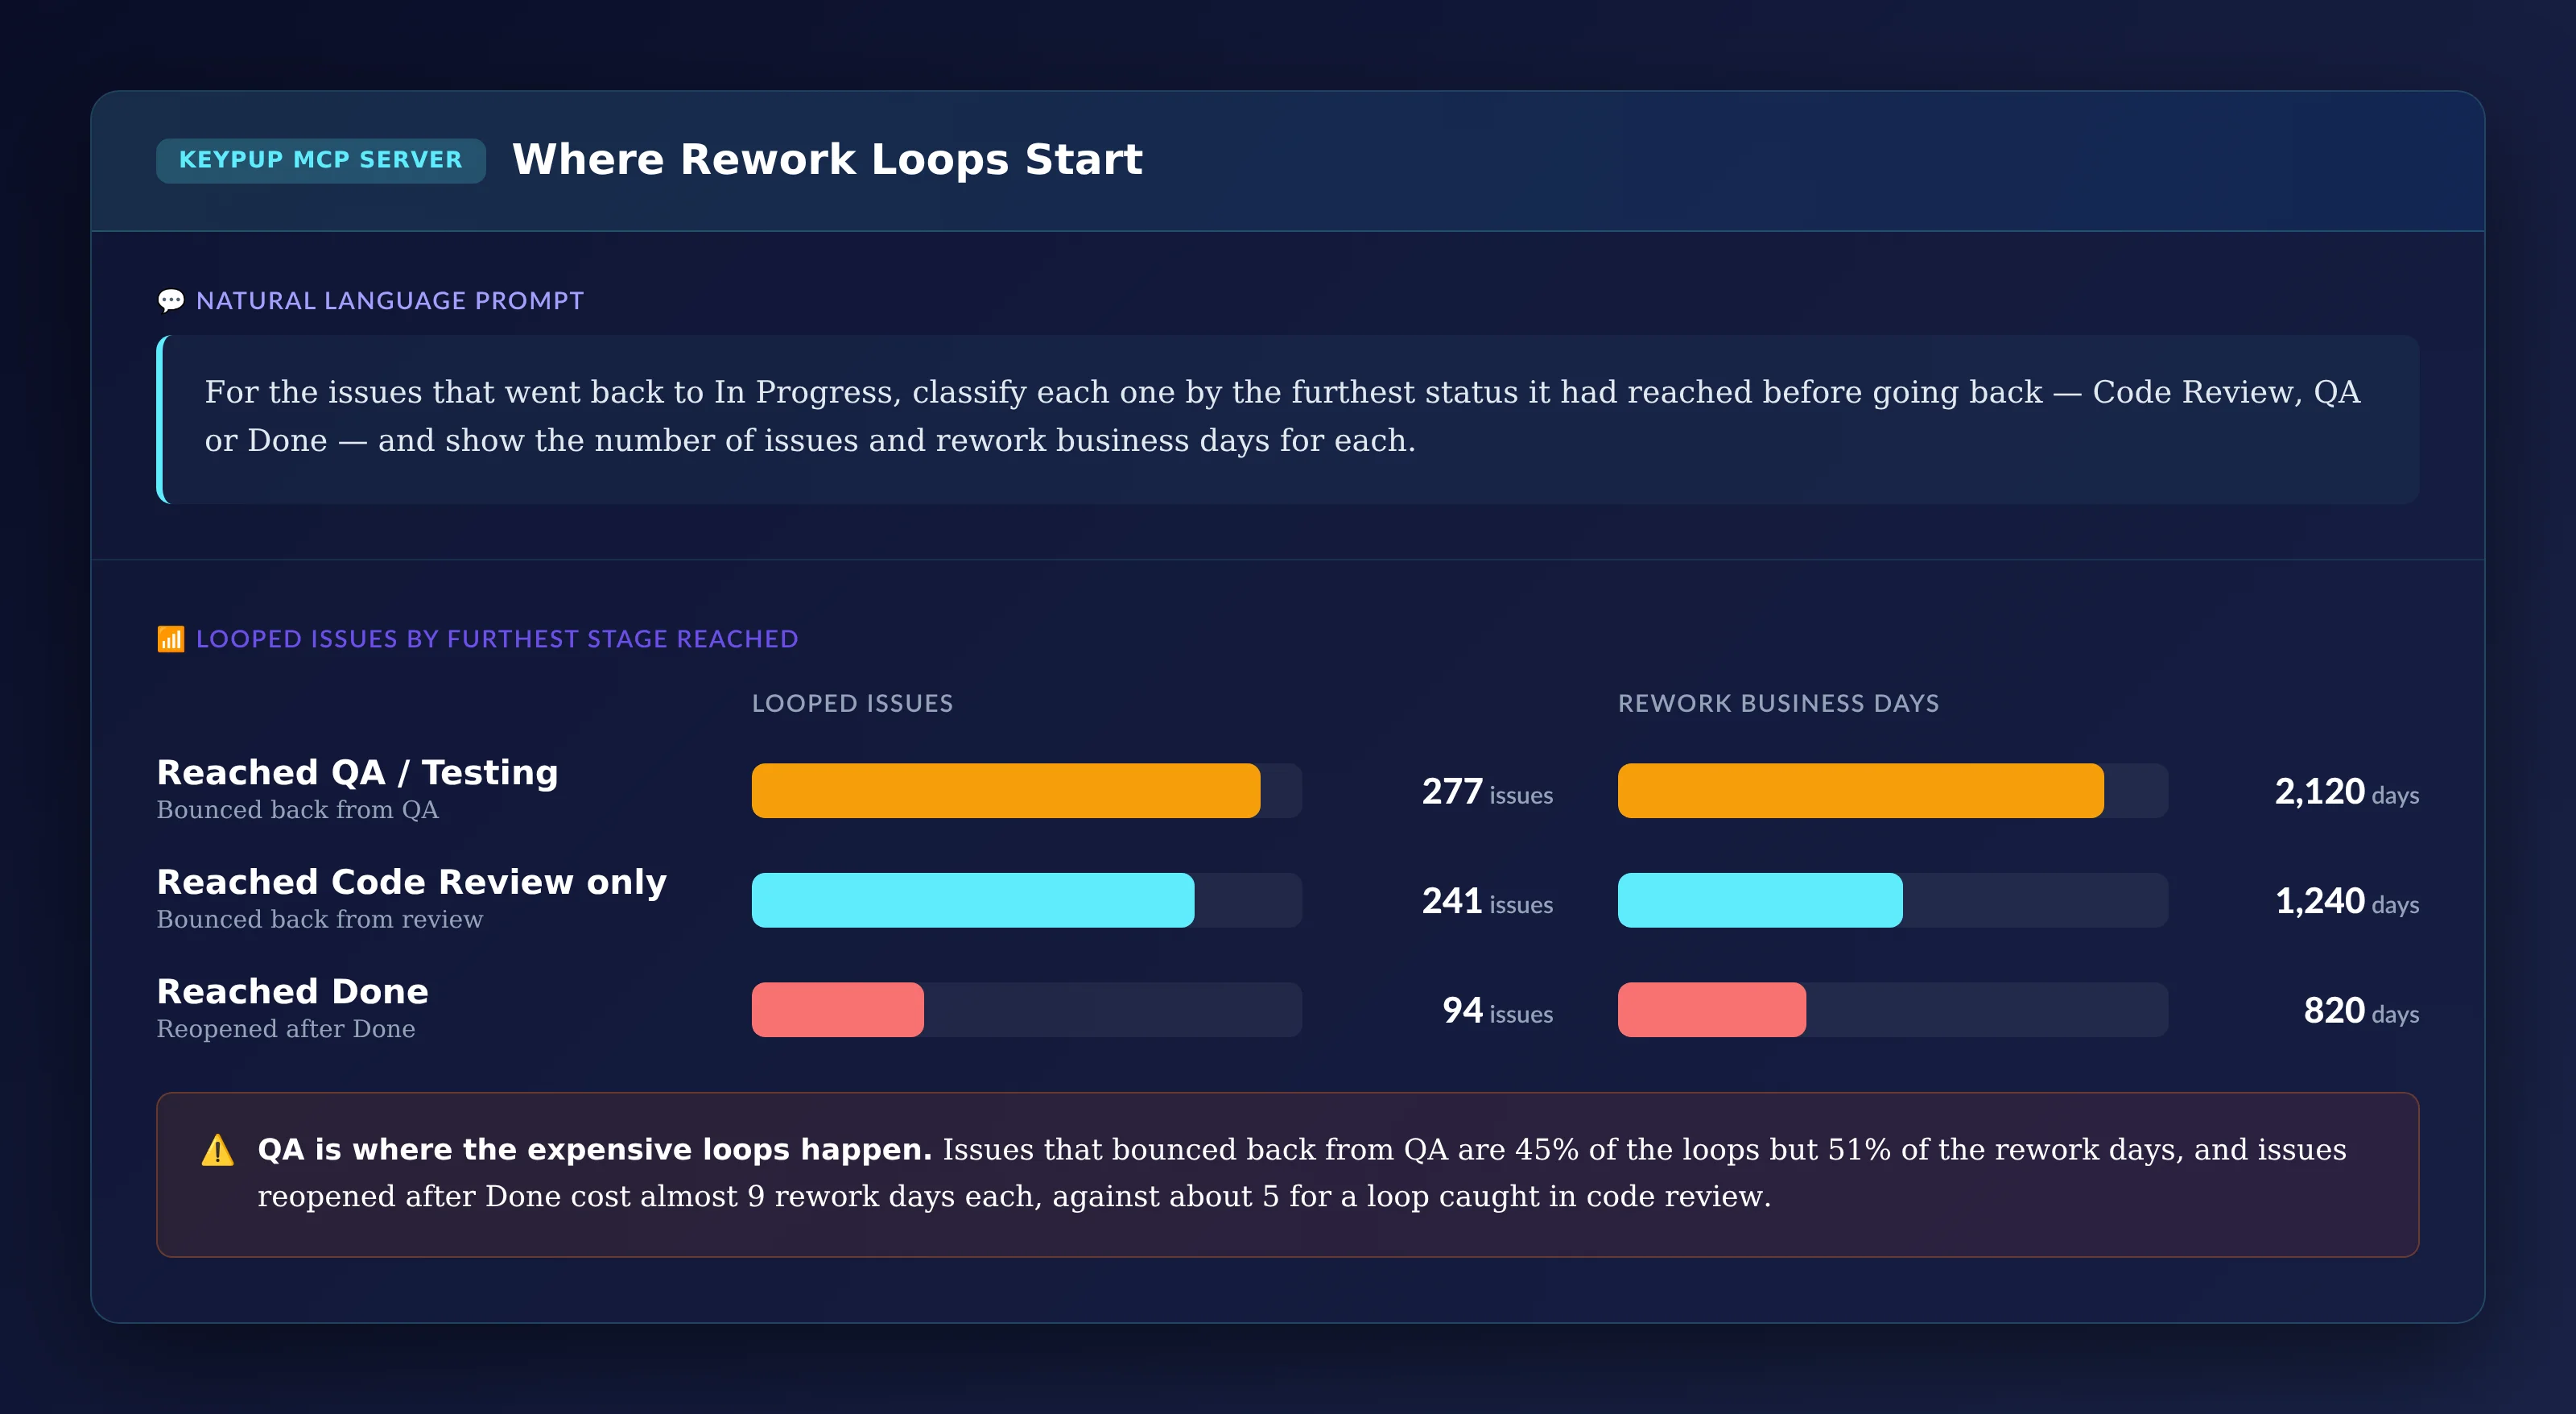Click the orange rework days bar for QA
Screen dimensions: 2576x1414
coord(1861,791)
